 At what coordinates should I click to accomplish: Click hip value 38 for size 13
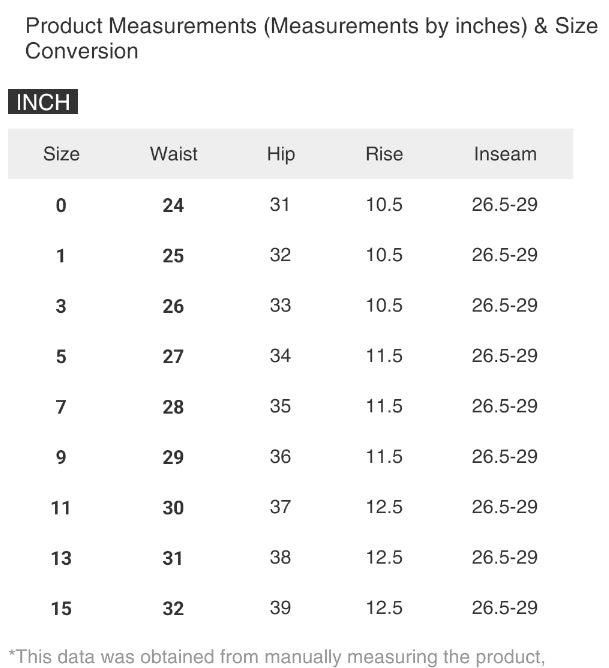(x=280, y=557)
